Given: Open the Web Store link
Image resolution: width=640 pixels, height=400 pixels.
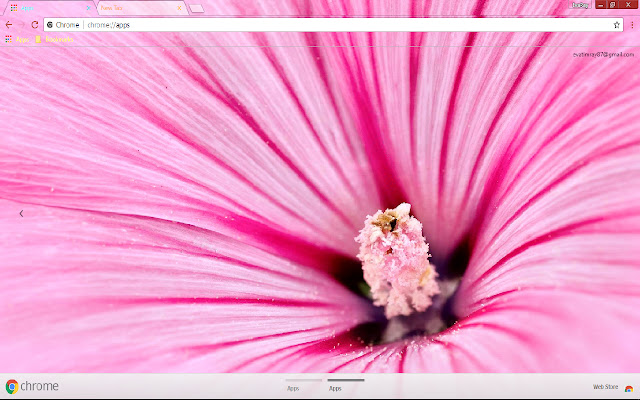Looking at the screenshot, I should (x=605, y=387).
